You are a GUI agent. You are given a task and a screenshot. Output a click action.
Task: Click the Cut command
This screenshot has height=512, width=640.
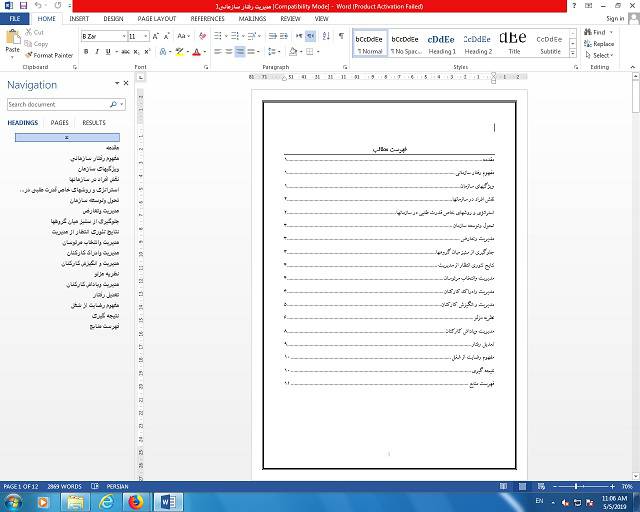[x=34, y=32]
